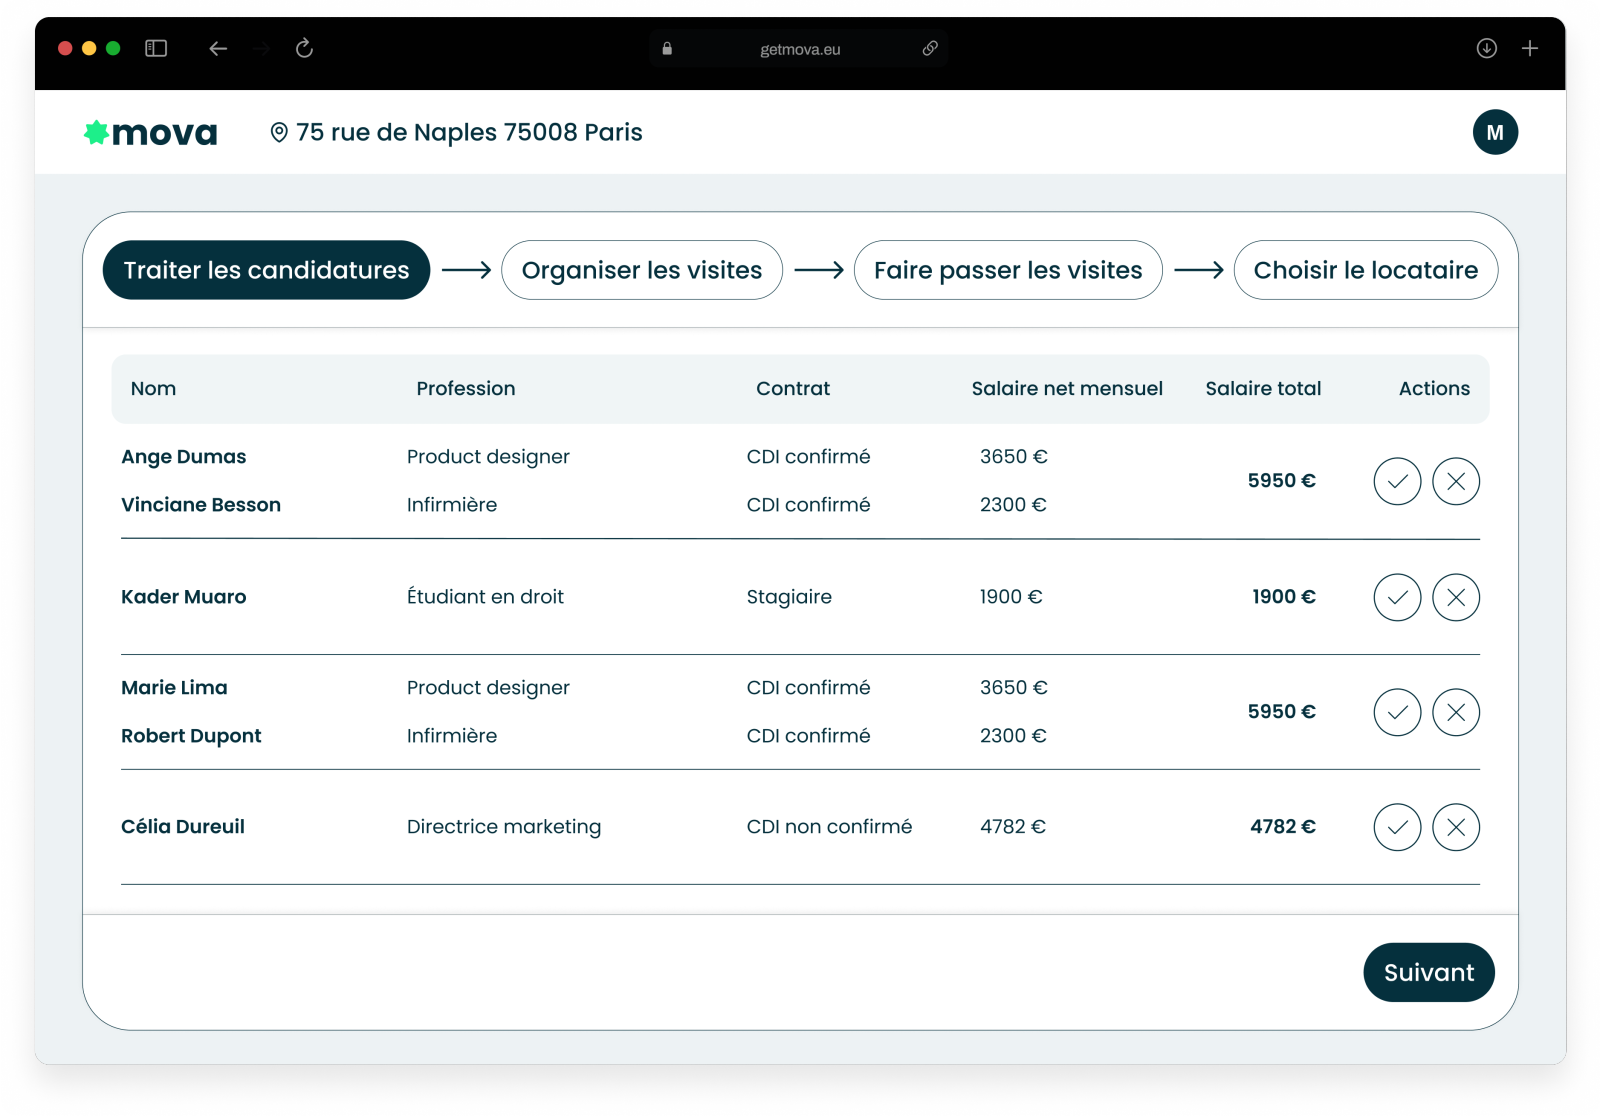Toggle the browser sidebar panel
The width and height of the screenshot is (1600, 1116).
[x=156, y=48]
